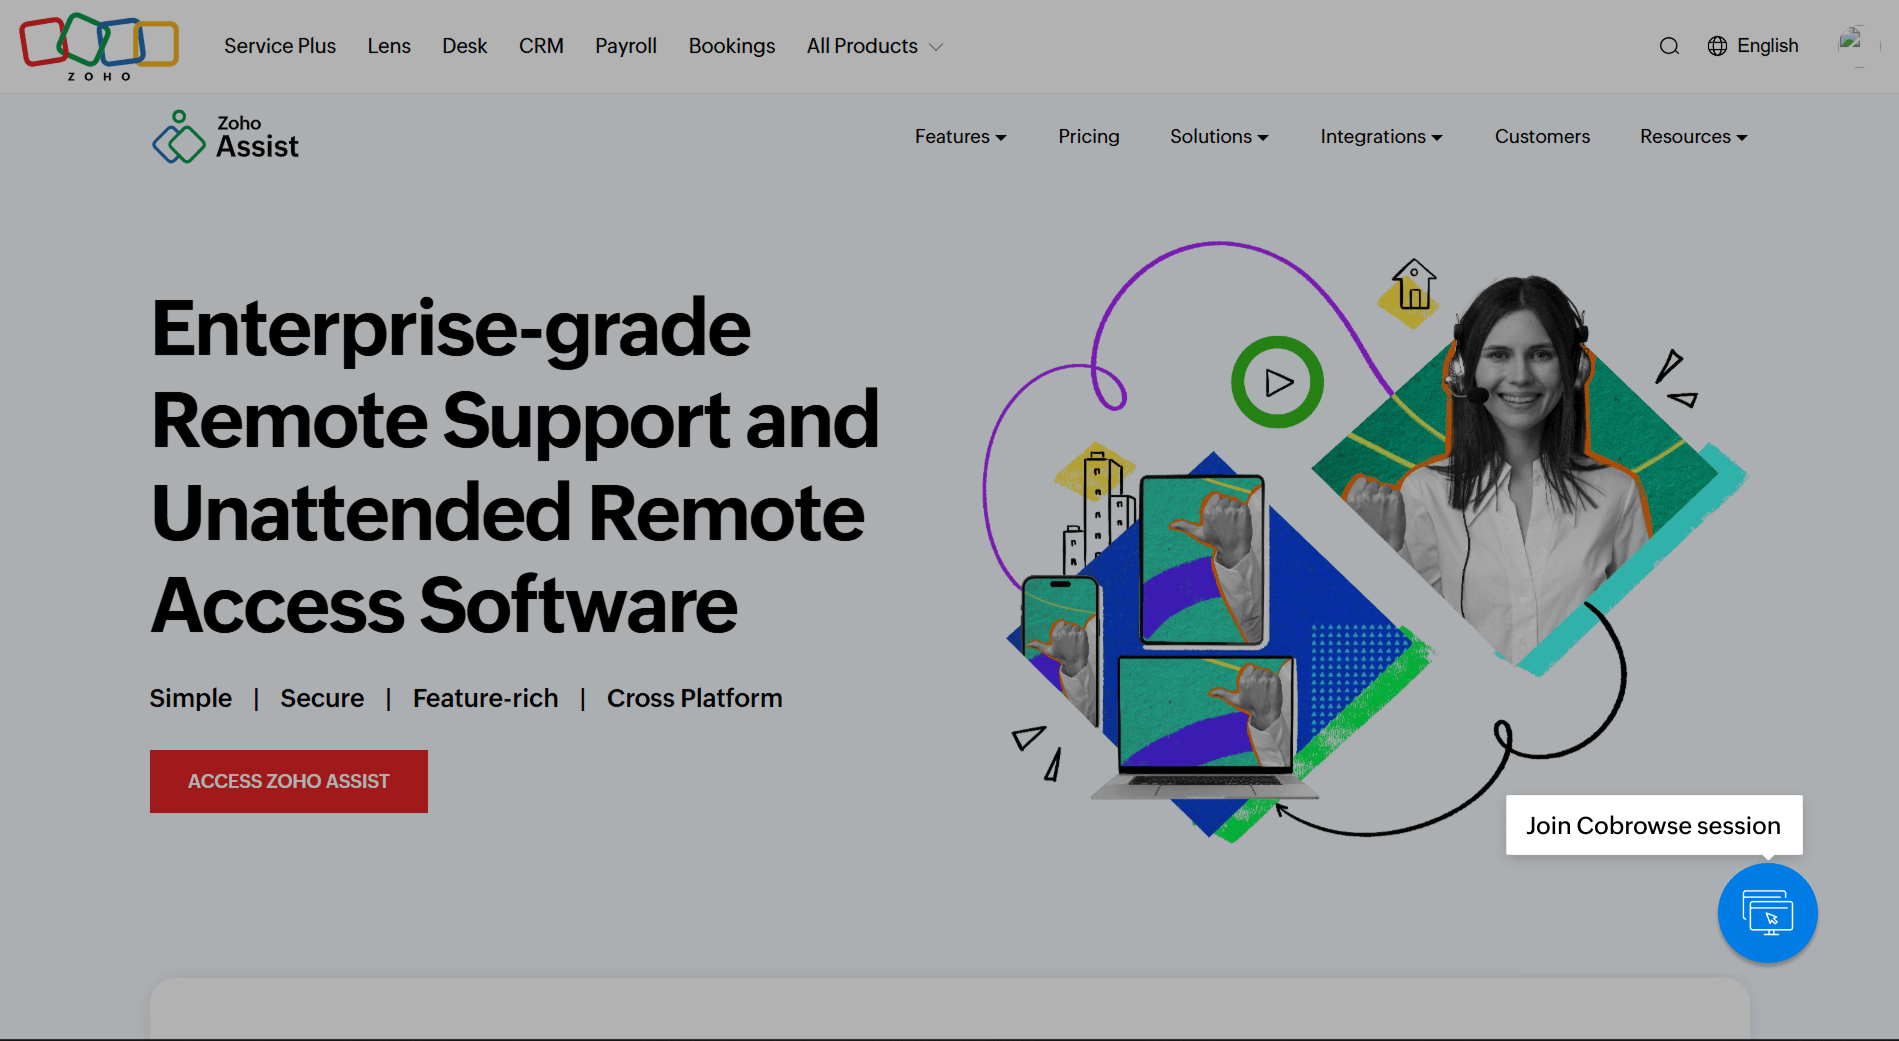Click the Zoho logo
This screenshot has height=1041, width=1899.
pyautogui.click(x=99, y=47)
